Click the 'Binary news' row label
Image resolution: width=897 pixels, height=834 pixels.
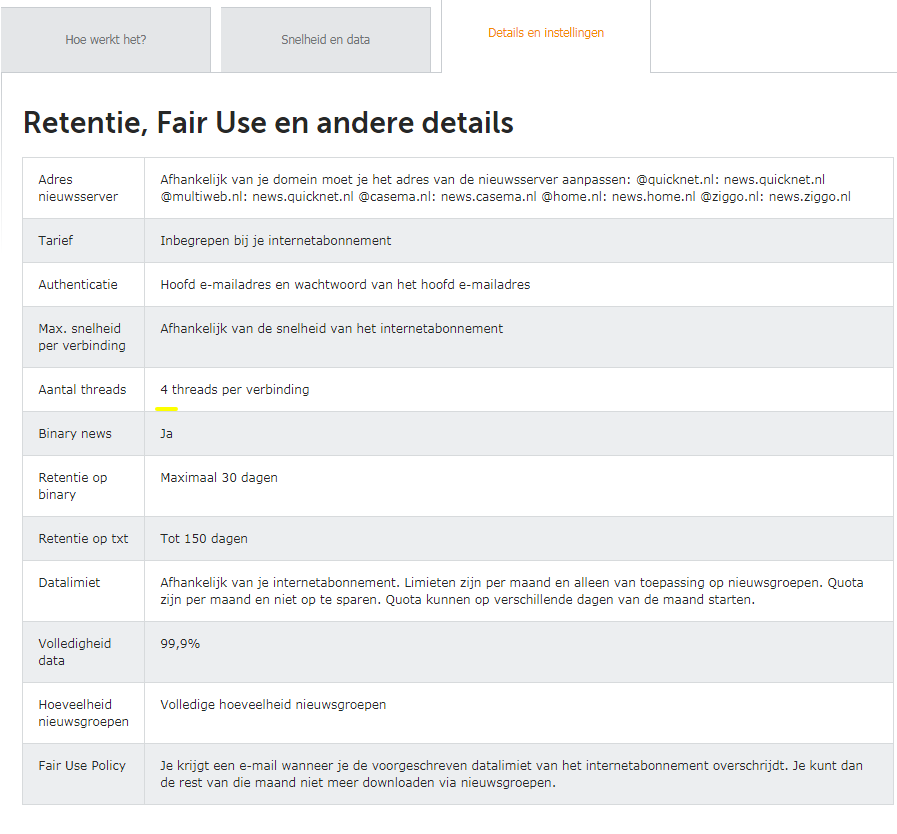pyautogui.click(x=75, y=434)
